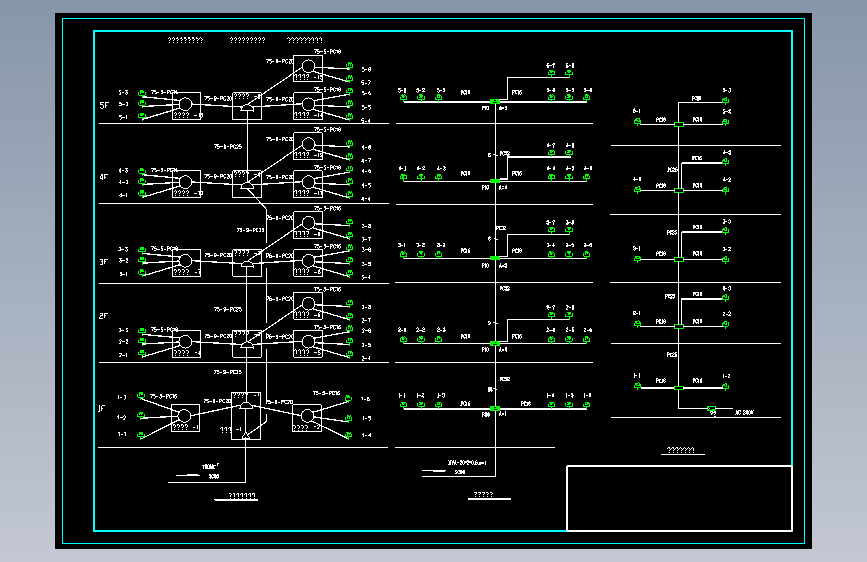Select outlet 1-6 symbol in the left diagram
Viewport: 867px width, 562px height.
[348, 398]
